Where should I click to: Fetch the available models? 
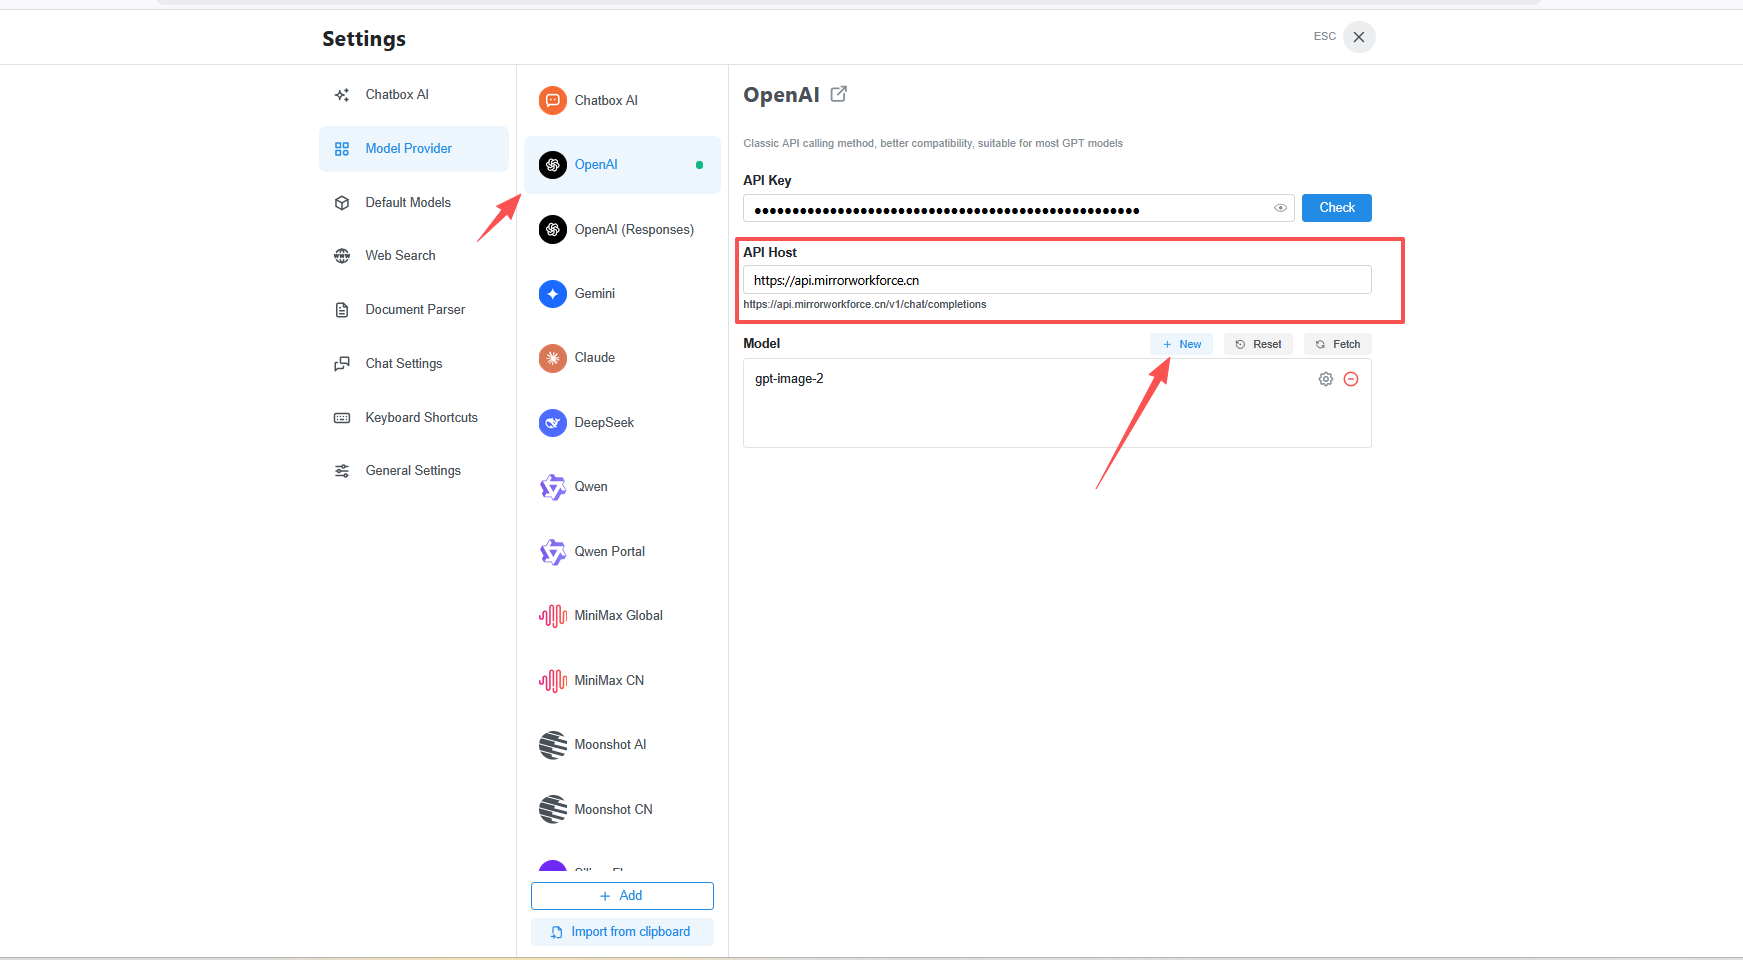(1338, 344)
